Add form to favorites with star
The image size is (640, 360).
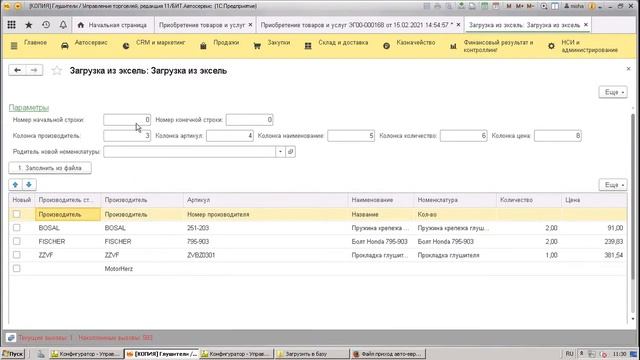(x=57, y=71)
